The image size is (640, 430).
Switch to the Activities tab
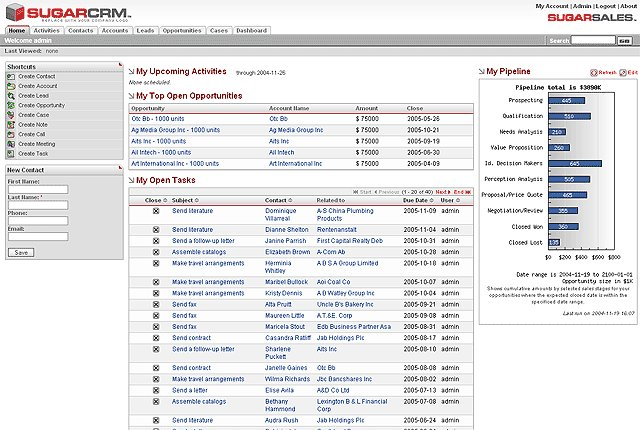pos(47,31)
